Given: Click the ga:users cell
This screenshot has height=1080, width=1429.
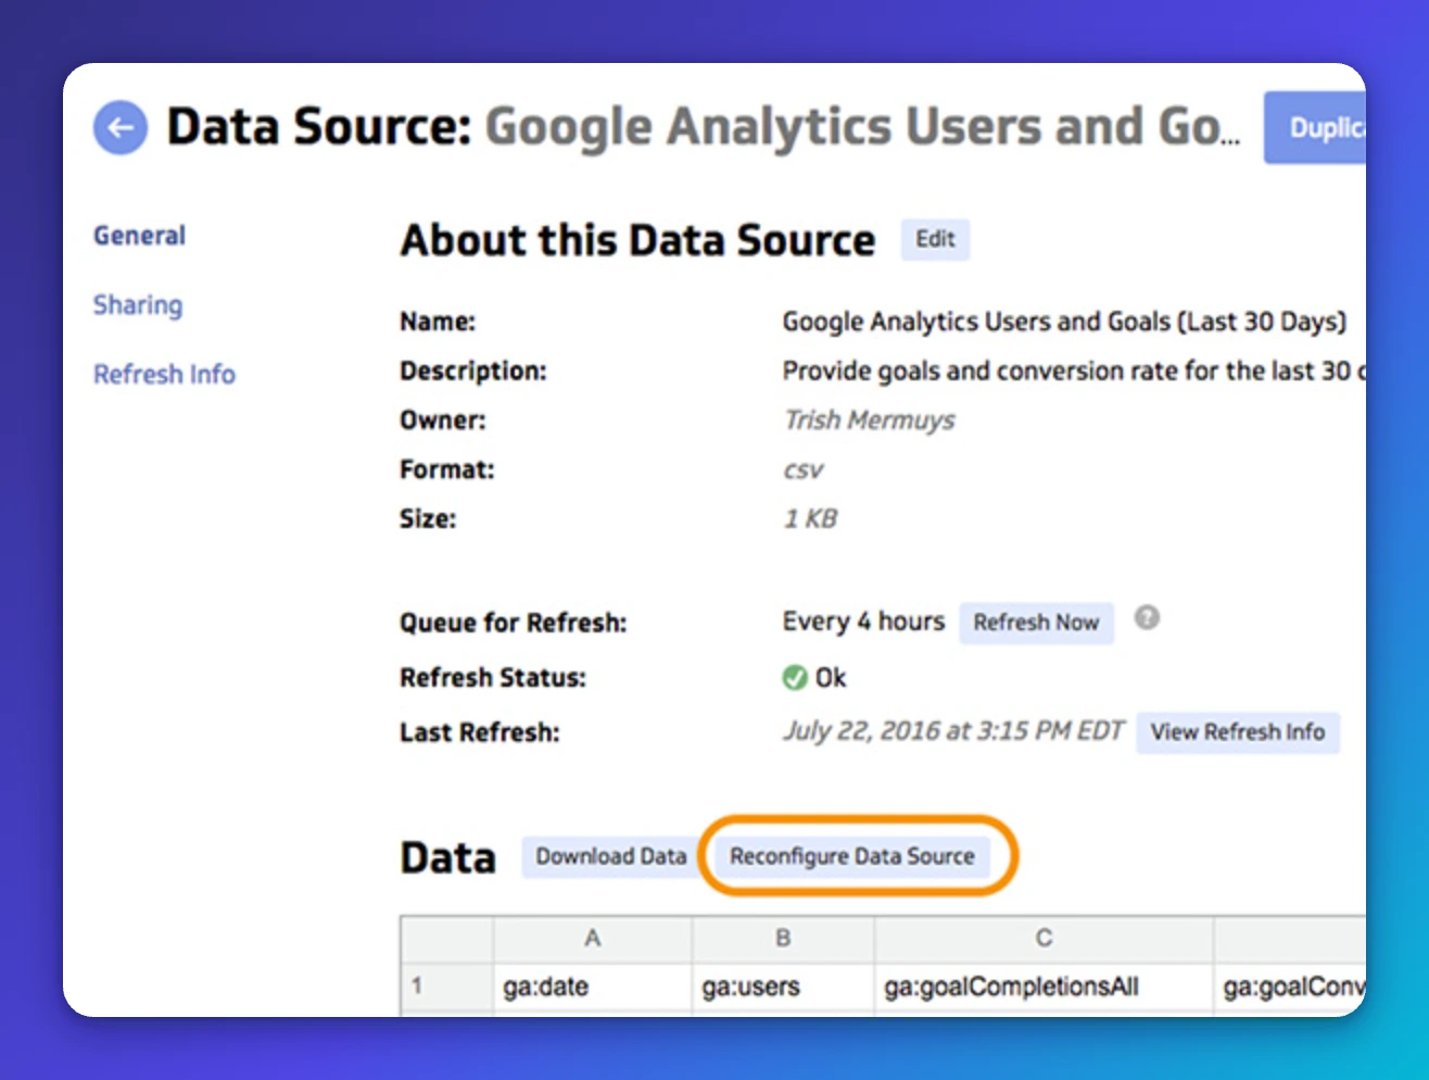Looking at the screenshot, I should [x=783, y=987].
